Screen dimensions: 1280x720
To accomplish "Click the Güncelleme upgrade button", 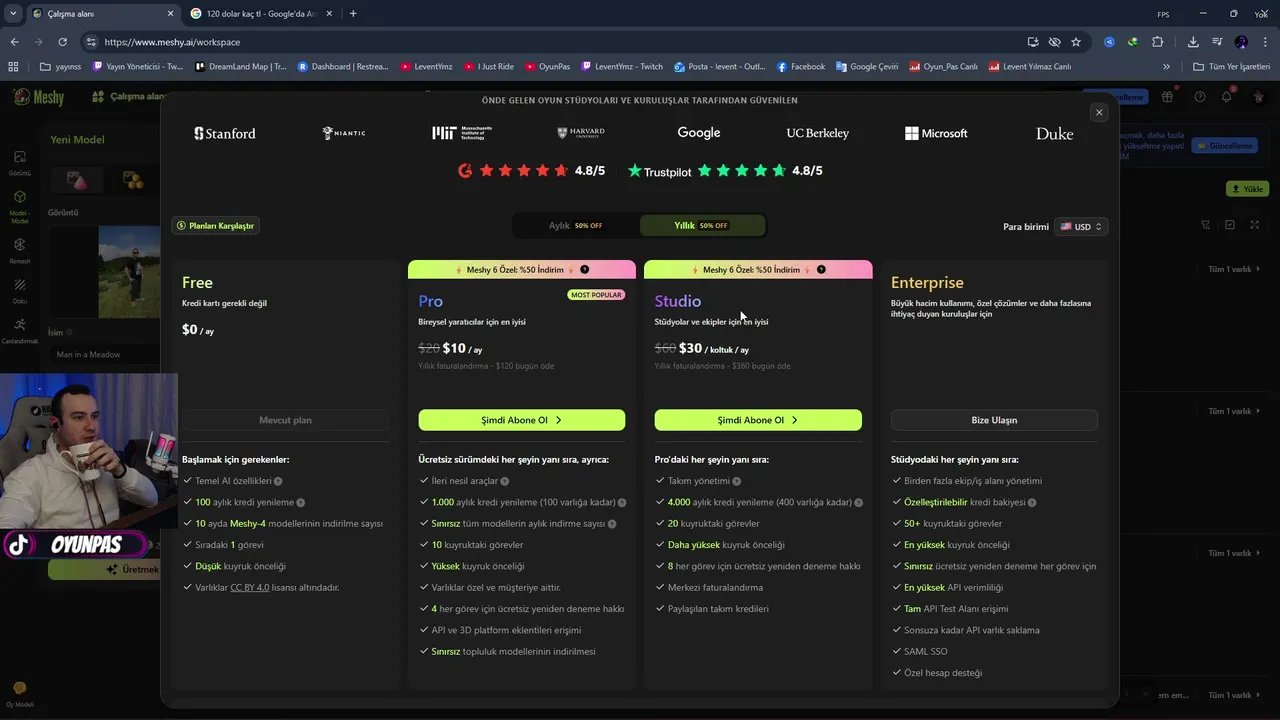I will point(1226,146).
